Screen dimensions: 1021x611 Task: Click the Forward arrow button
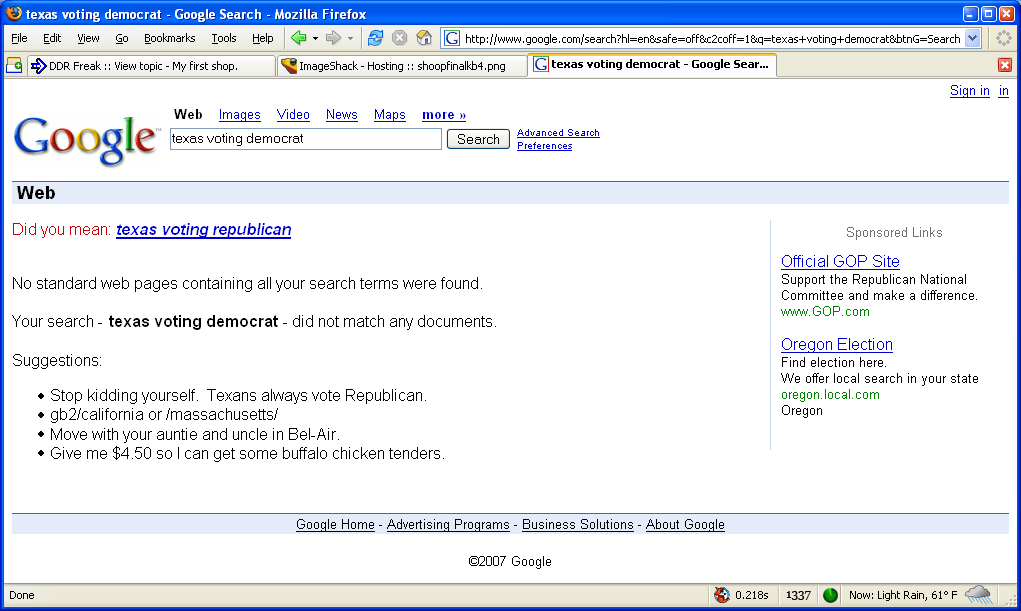click(x=333, y=38)
